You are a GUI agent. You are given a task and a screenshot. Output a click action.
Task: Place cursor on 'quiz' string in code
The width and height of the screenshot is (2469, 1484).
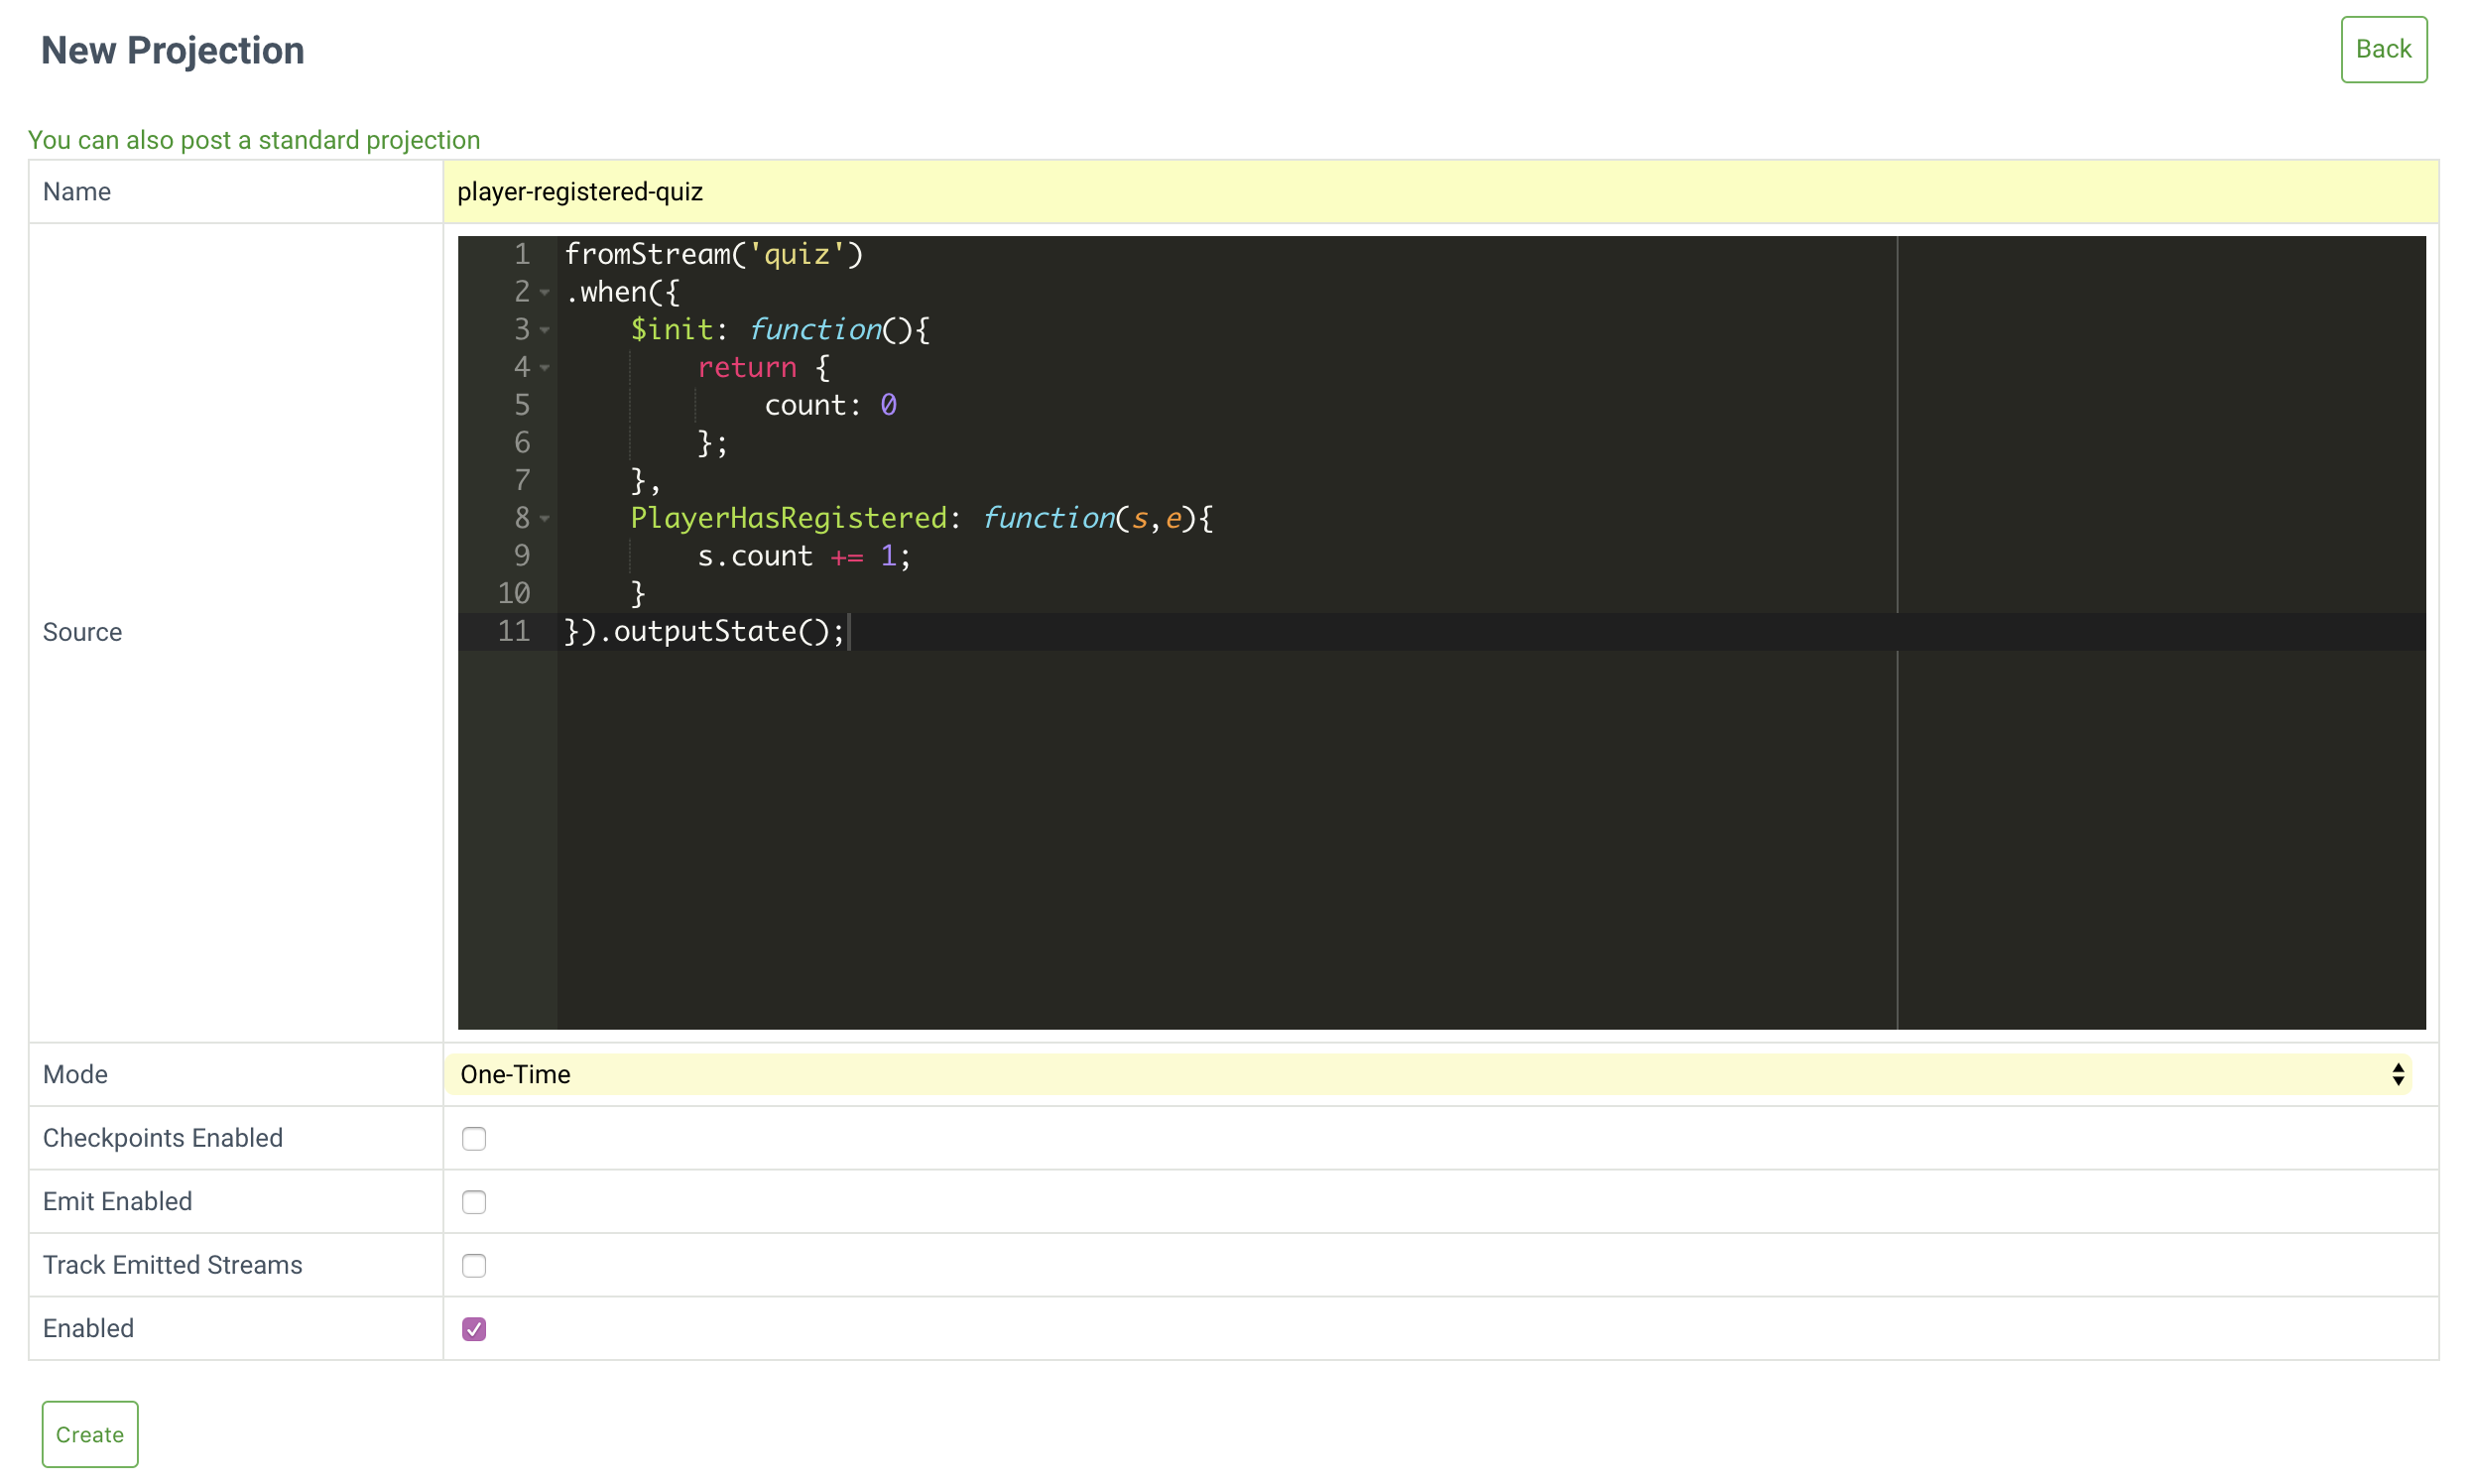[x=796, y=255]
